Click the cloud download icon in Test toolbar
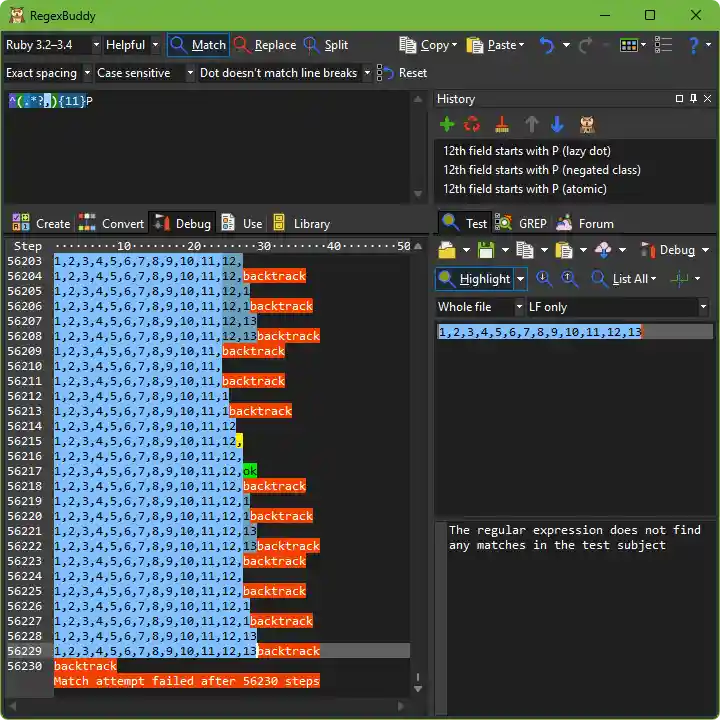Image resolution: width=720 pixels, height=720 pixels. tap(603, 250)
